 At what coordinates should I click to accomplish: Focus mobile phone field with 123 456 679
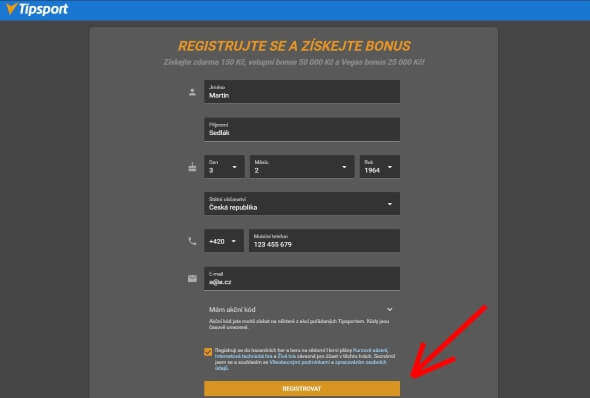[x=324, y=241]
